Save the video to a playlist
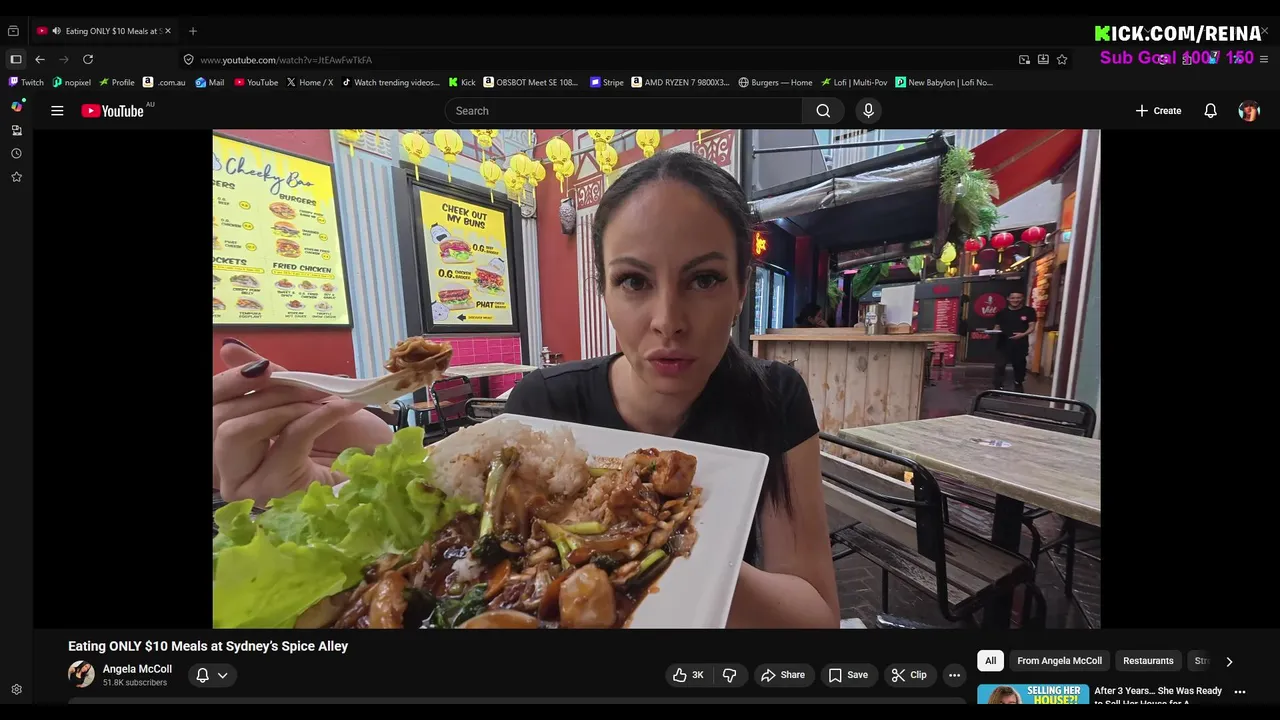1280x720 pixels. click(x=848, y=675)
